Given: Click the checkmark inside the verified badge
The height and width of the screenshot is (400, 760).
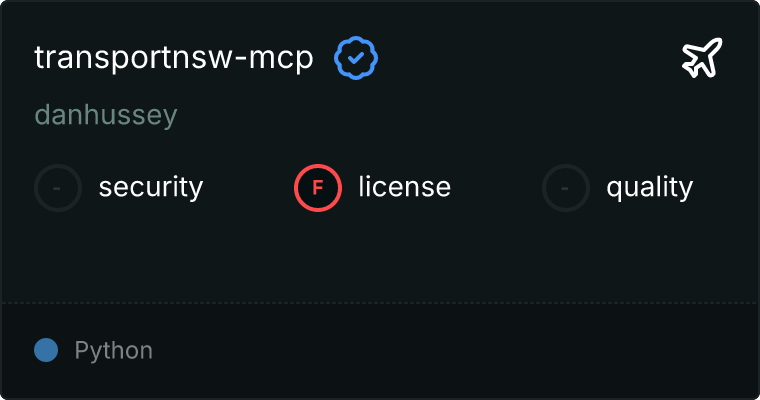Looking at the screenshot, I should click(x=356, y=58).
